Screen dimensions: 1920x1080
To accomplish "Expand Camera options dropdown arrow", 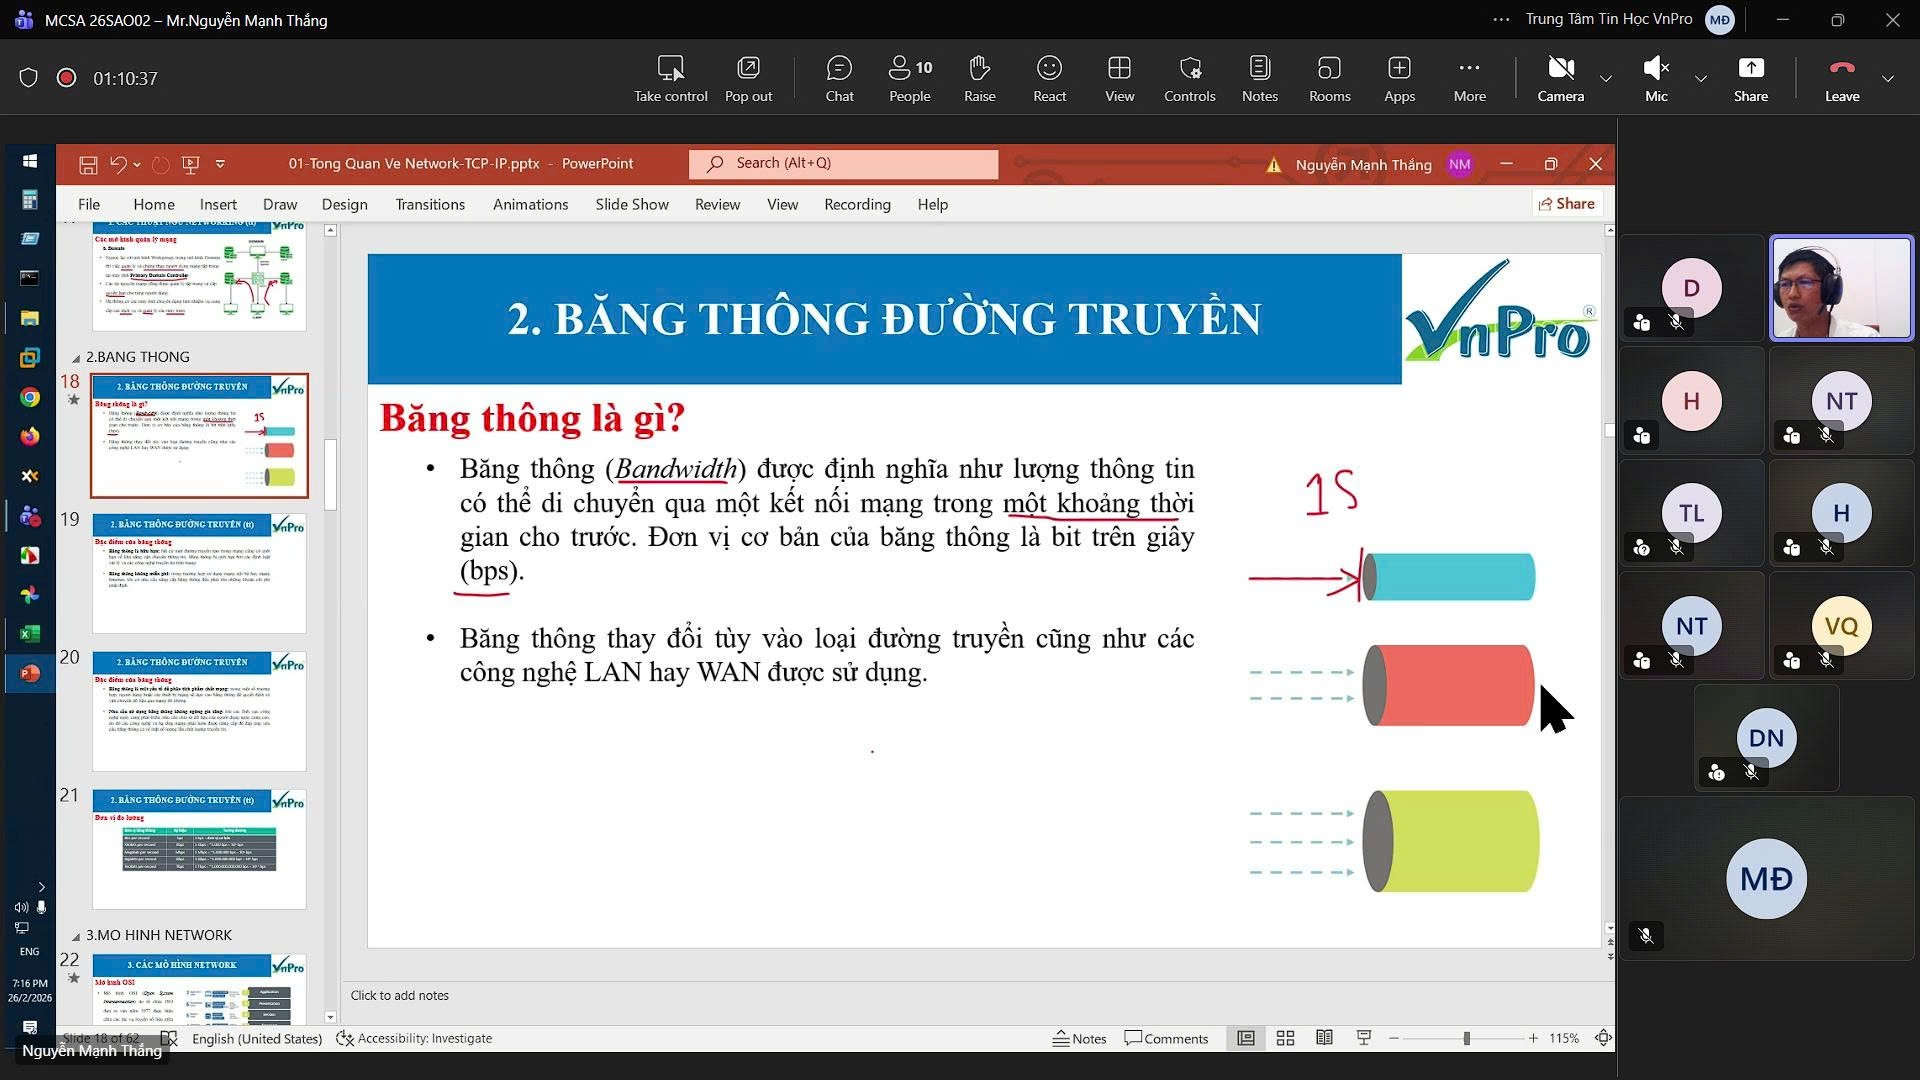I will [1606, 78].
